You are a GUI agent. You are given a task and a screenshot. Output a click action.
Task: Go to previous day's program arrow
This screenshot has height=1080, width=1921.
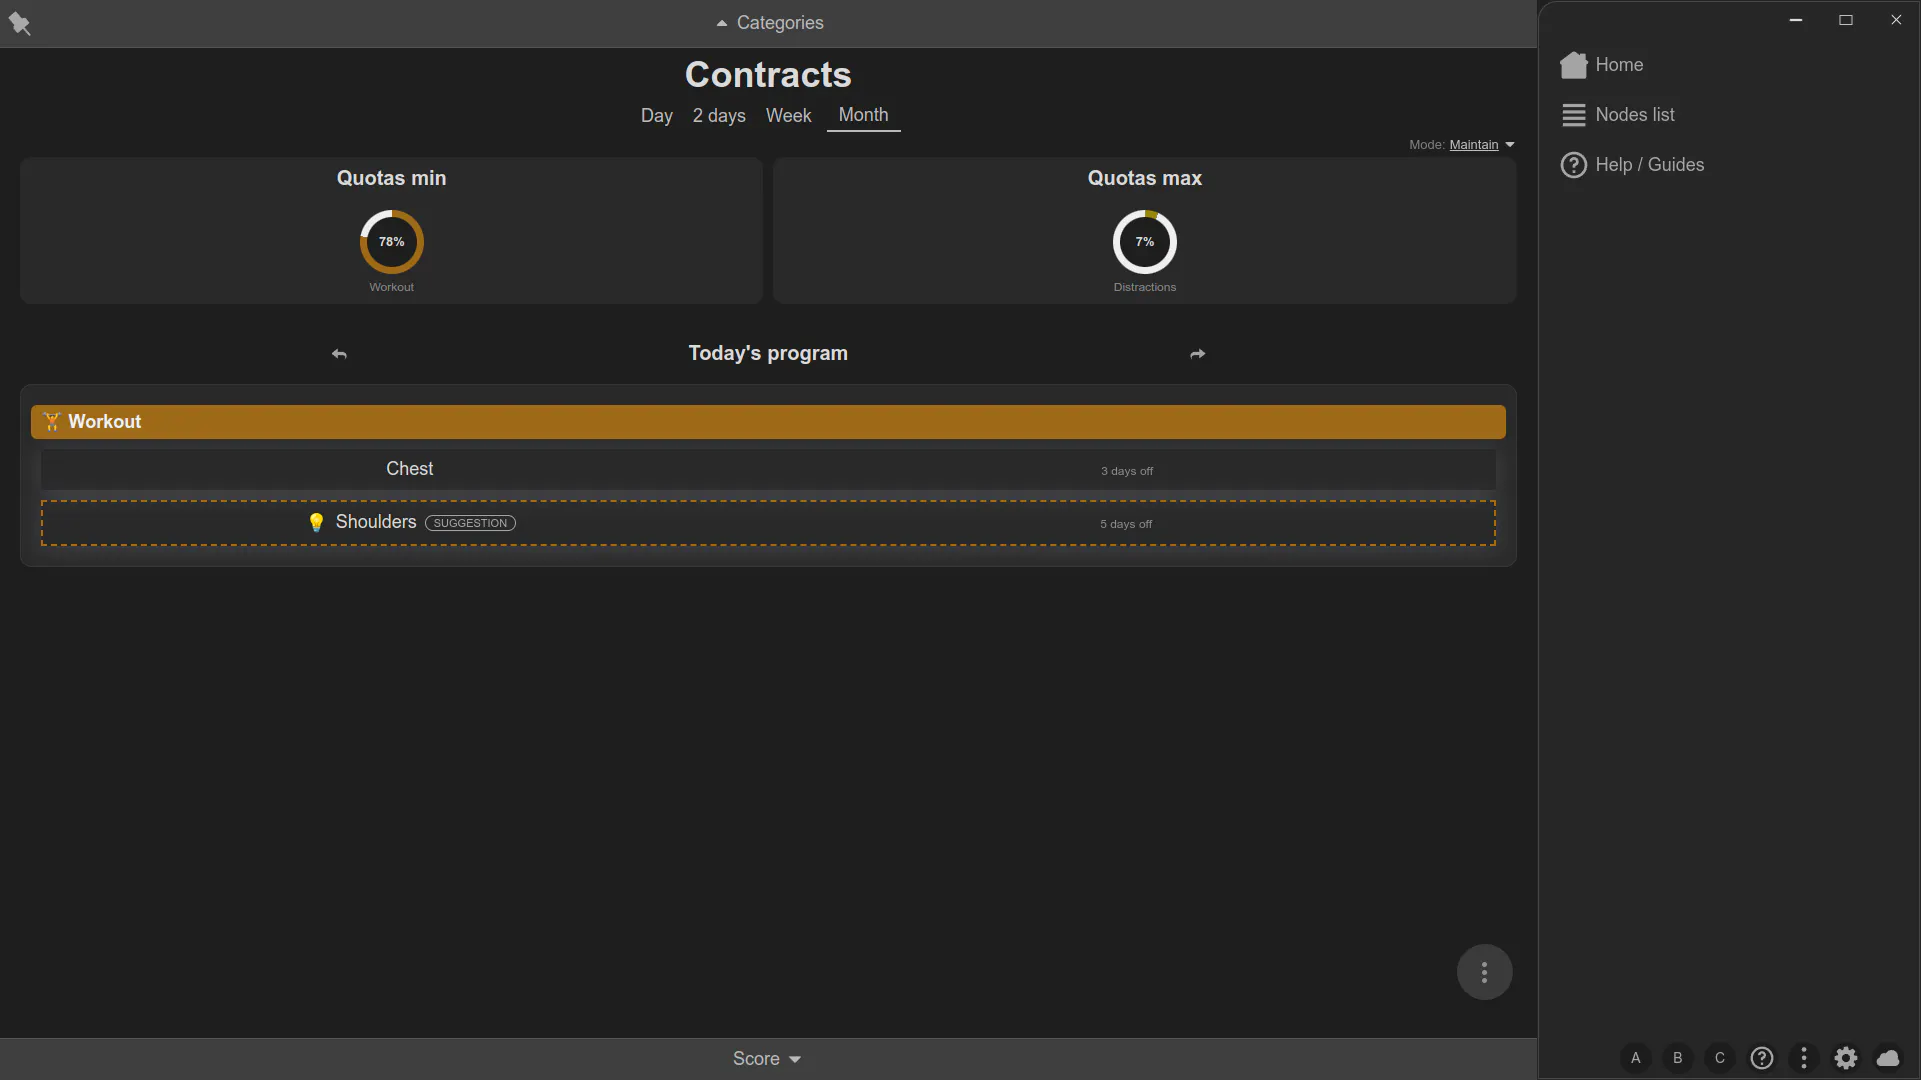click(339, 354)
